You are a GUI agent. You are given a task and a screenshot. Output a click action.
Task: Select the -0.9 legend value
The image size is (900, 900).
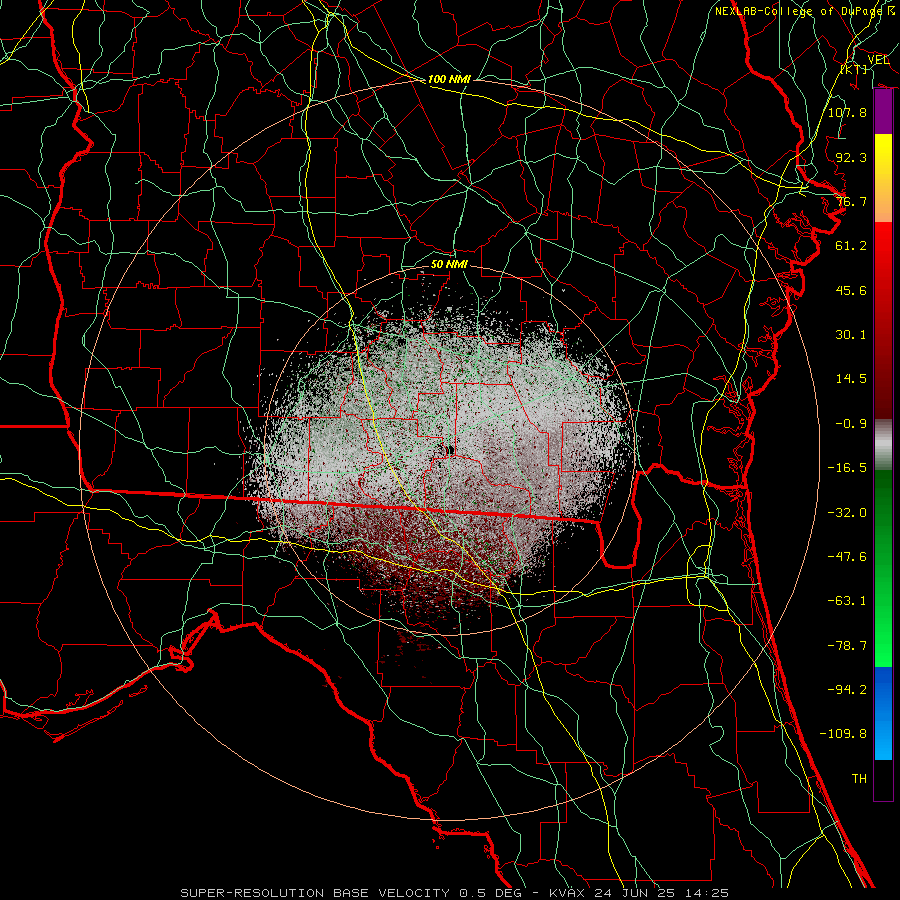tap(851, 424)
